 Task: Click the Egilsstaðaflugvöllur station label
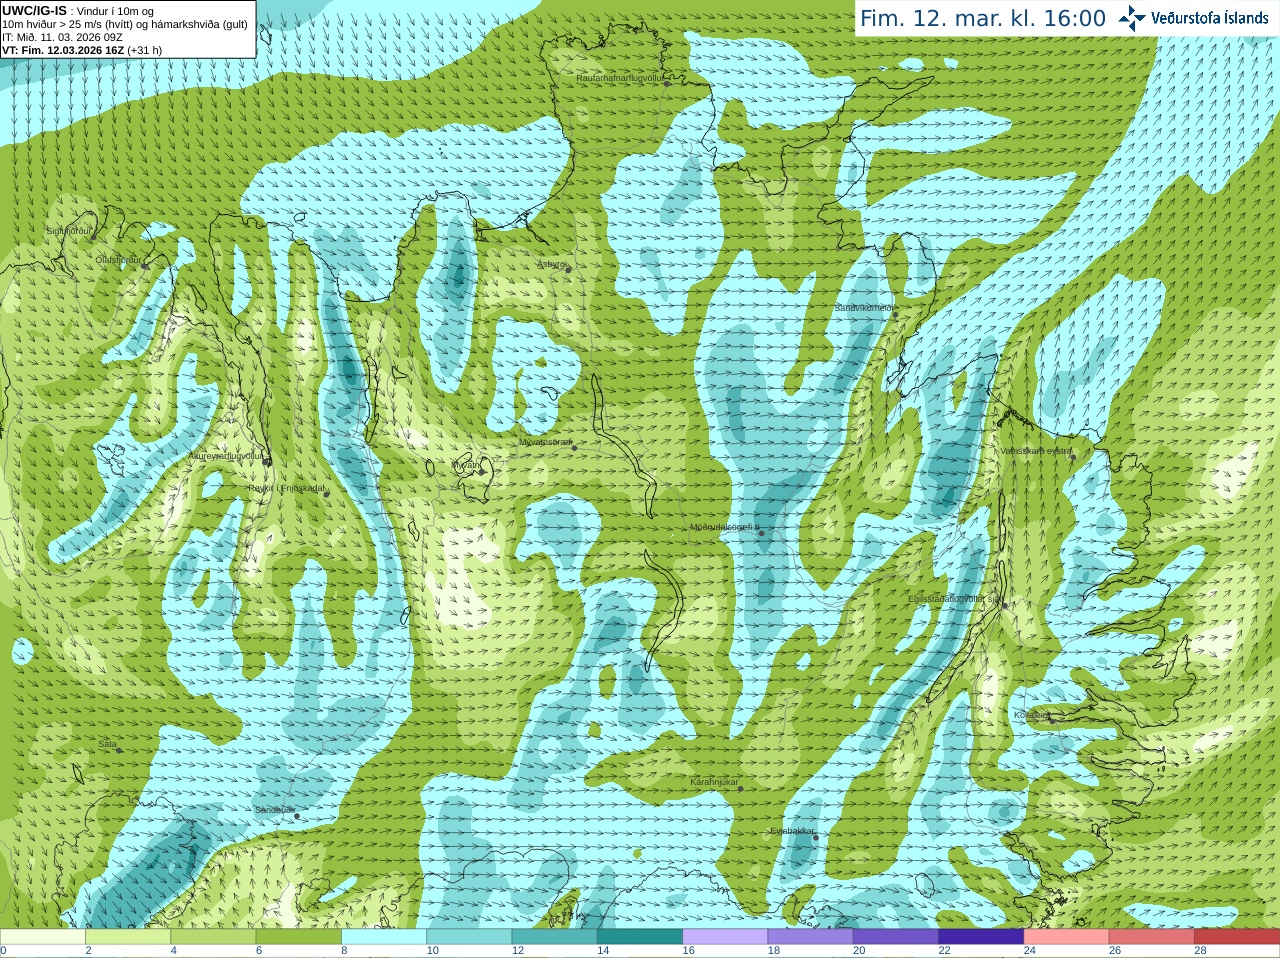[x=955, y=599]
